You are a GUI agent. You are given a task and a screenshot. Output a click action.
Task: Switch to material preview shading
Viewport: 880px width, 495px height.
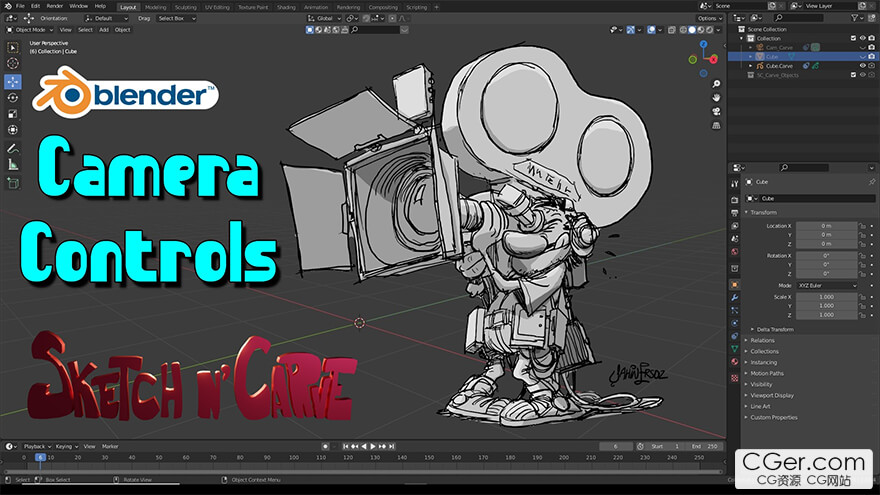[x=701, y=30]
